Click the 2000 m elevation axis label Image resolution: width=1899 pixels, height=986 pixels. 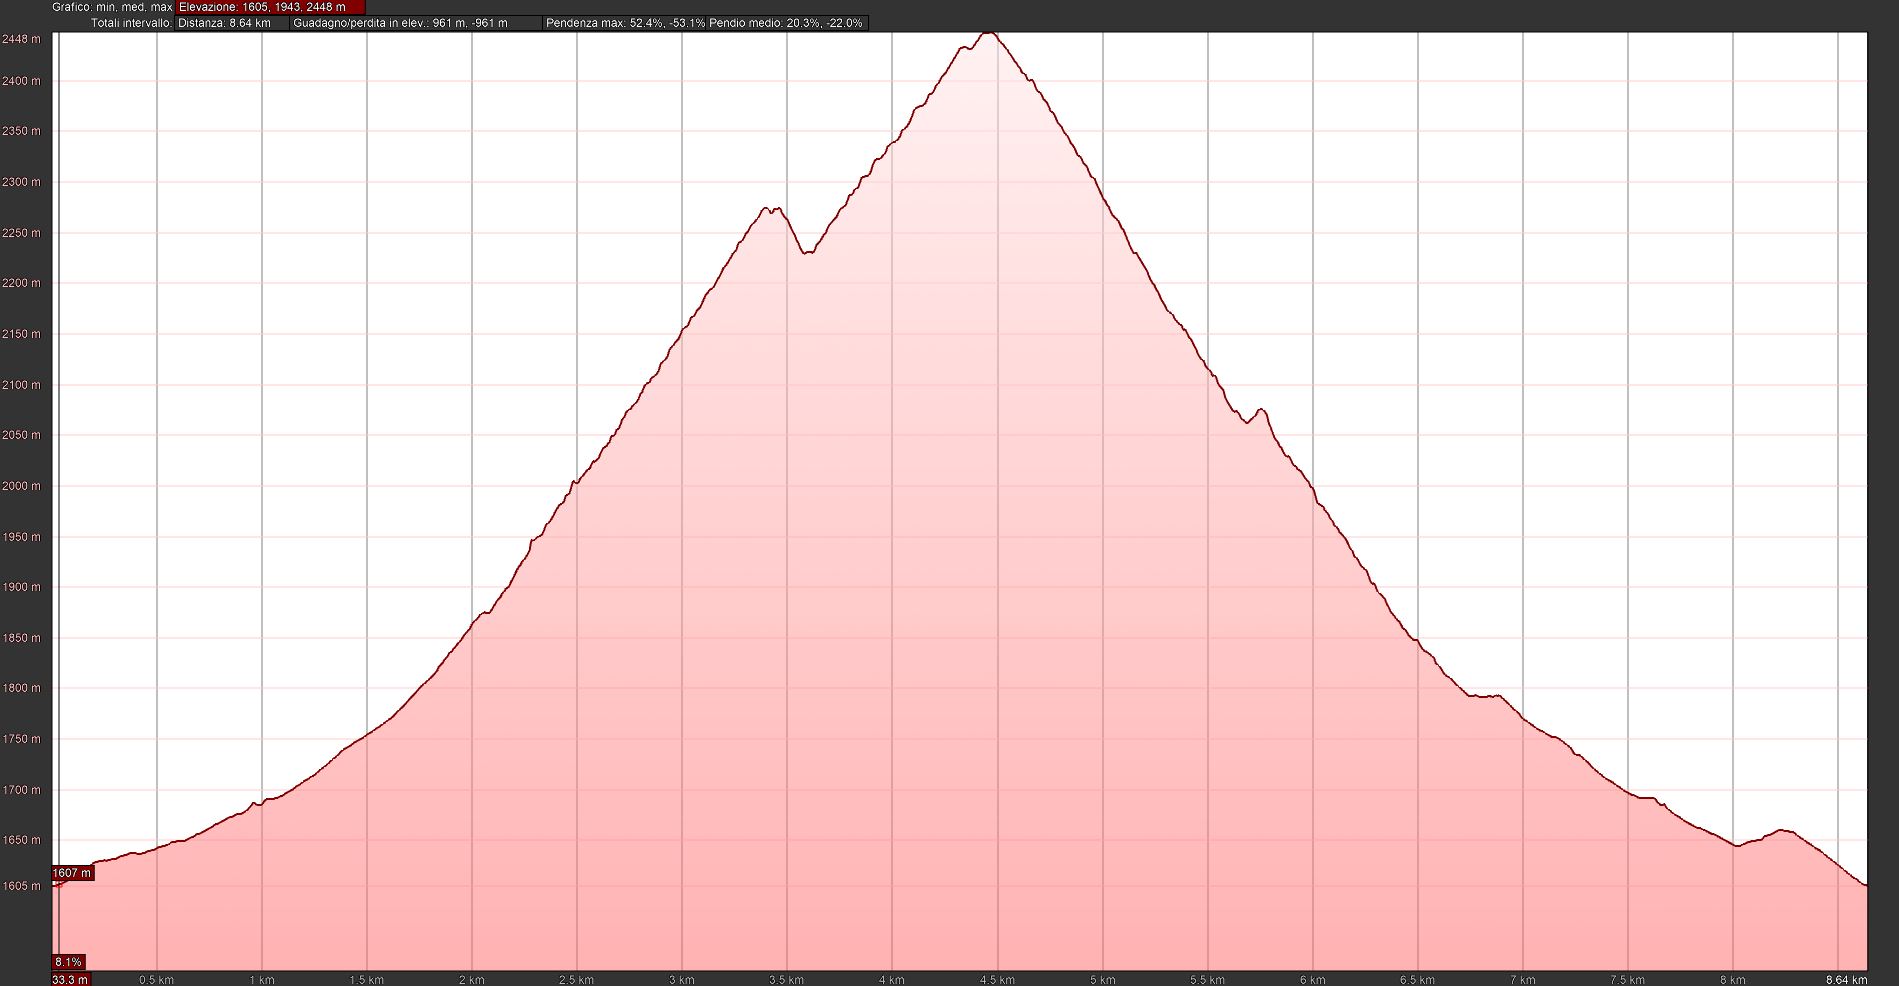click(x=22, y=486)
